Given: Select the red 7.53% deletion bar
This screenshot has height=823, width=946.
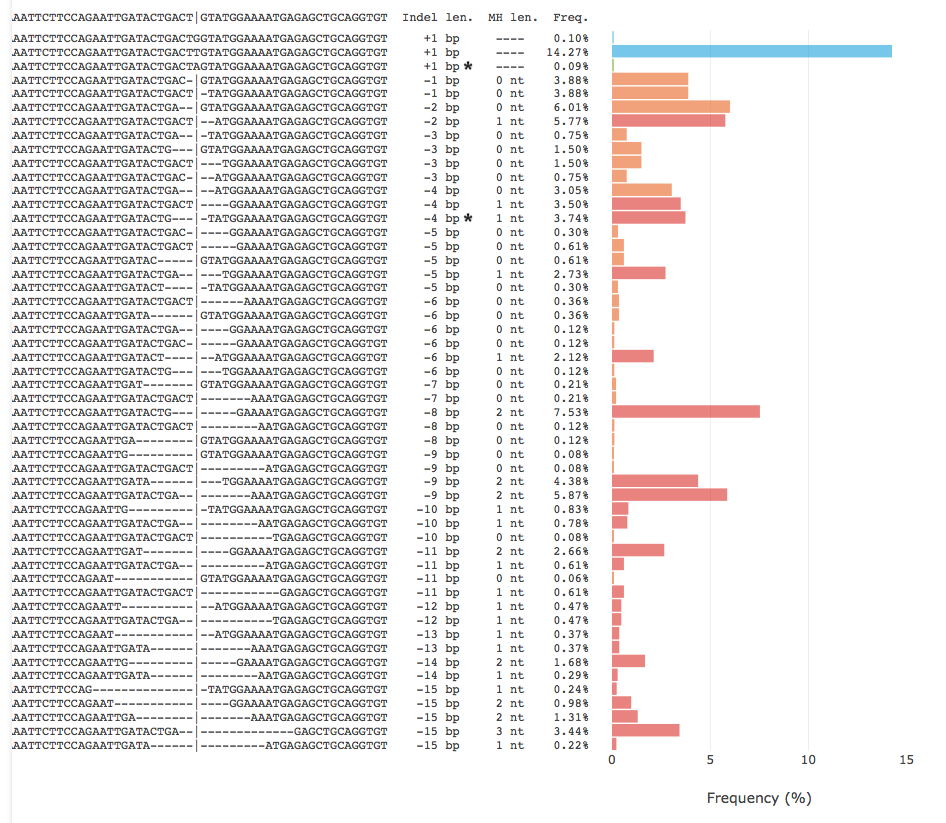Looking at the screenshot, I should point(685,412).
